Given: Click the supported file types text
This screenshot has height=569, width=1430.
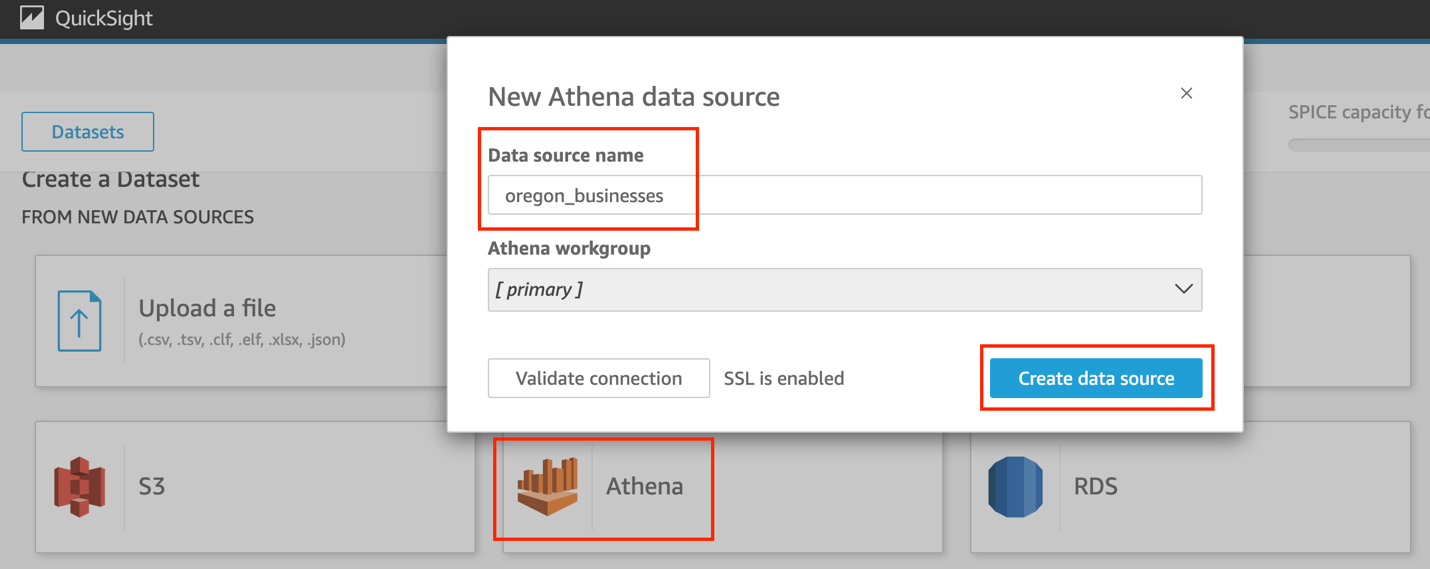Looking at the screenshot, I should point(242,340).
